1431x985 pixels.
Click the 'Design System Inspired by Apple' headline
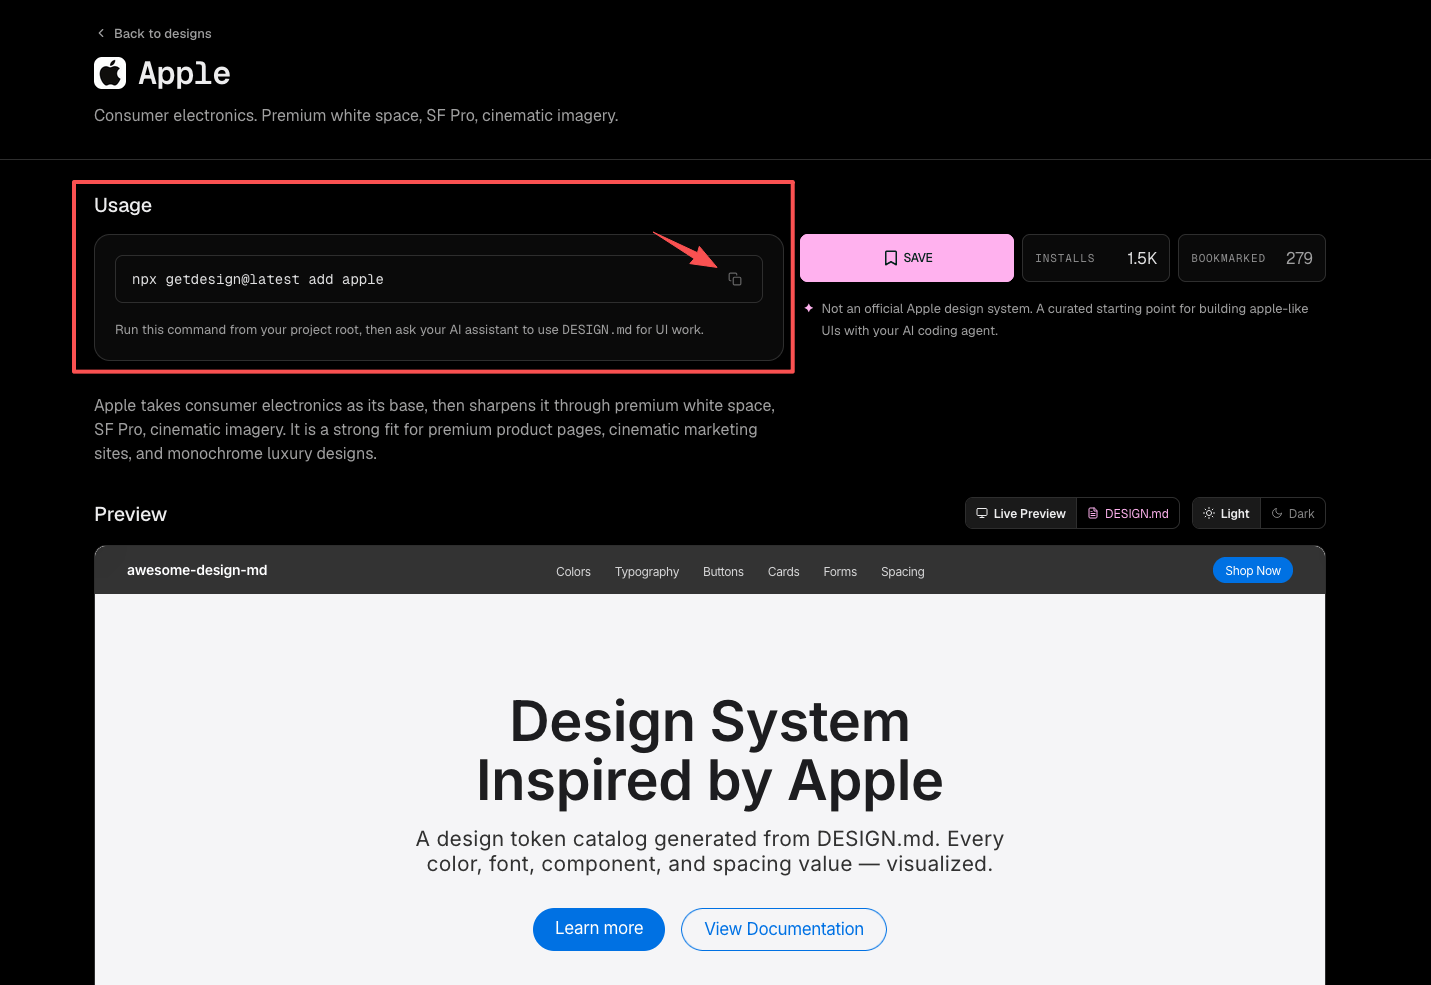pos(710,750)
